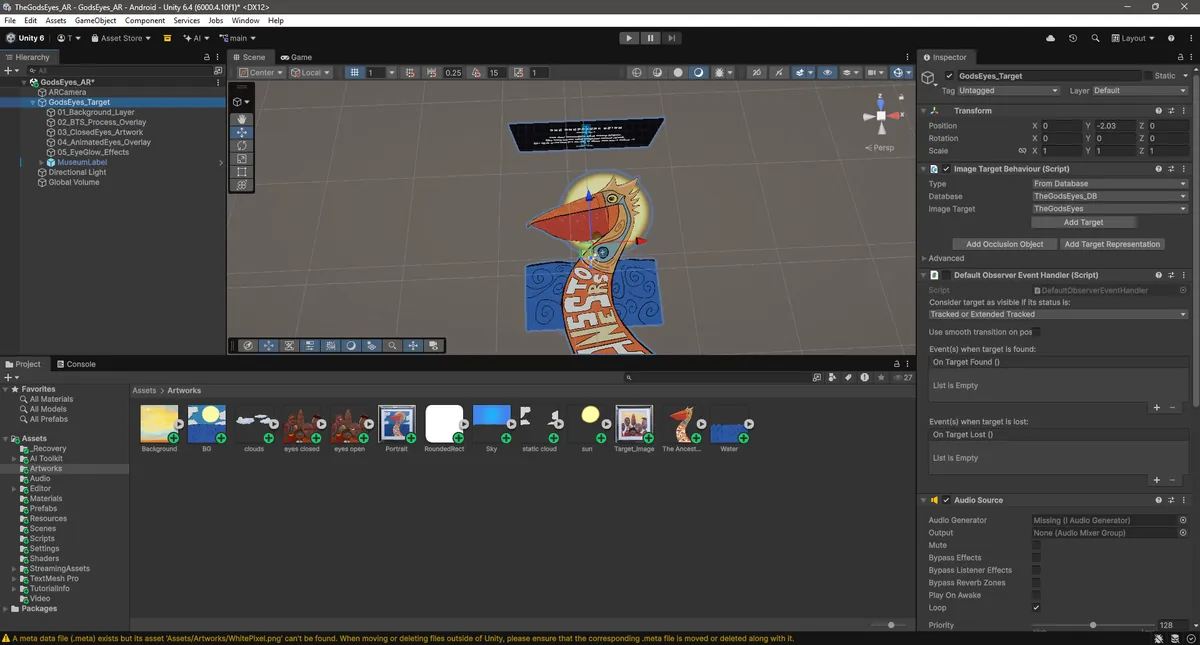Click the Step frame button
This screenshot has height=645, width=1200.
coord(672,38)
